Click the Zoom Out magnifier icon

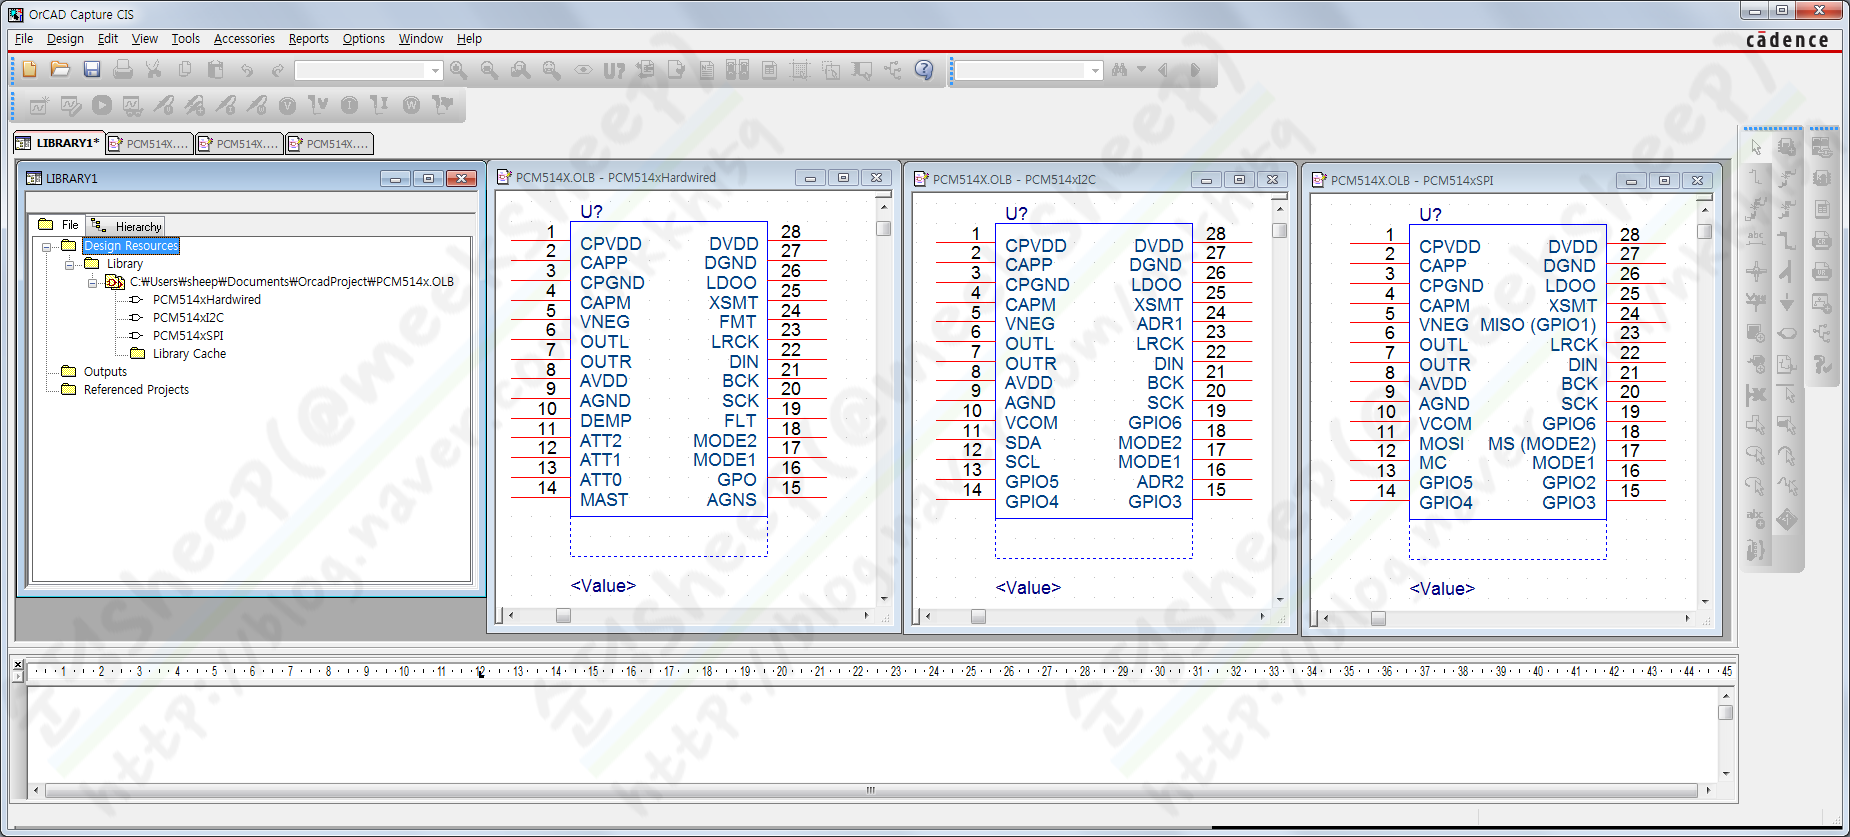(x=489, y=70)
